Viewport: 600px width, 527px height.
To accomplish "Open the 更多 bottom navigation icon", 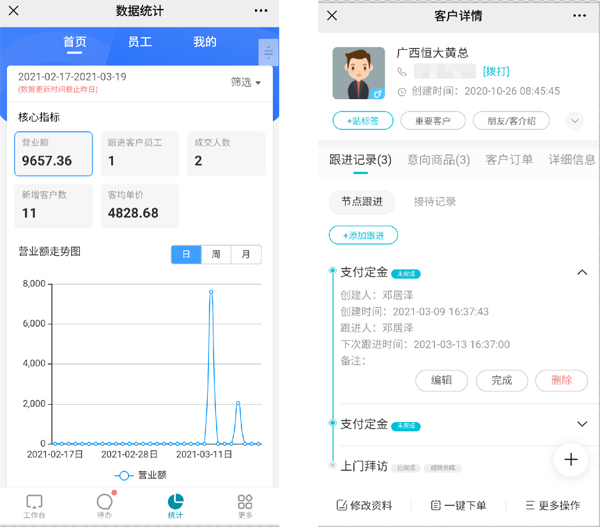I will [245, 506].
